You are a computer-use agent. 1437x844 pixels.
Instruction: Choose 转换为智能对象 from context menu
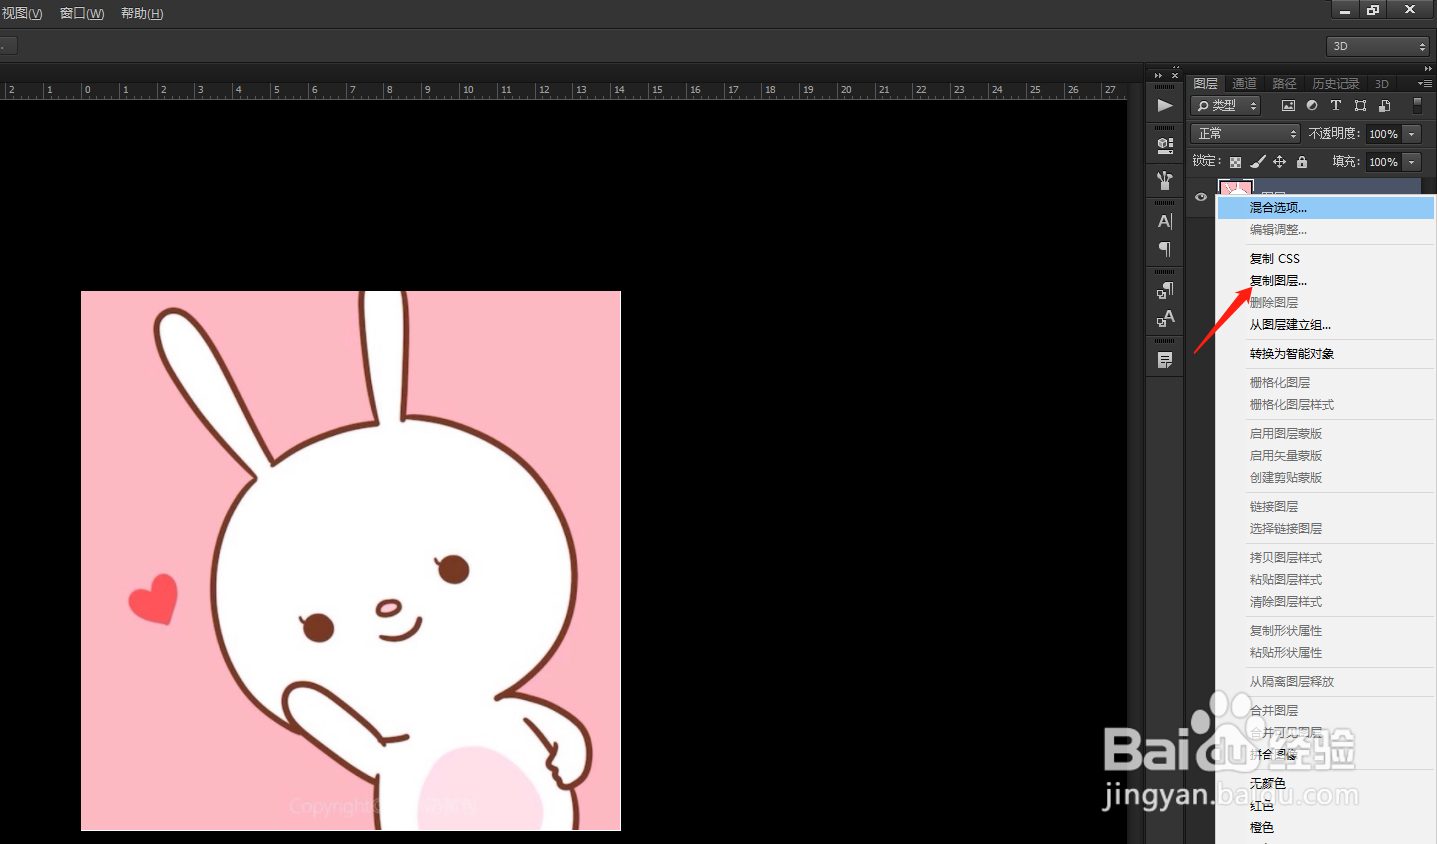1325,354
